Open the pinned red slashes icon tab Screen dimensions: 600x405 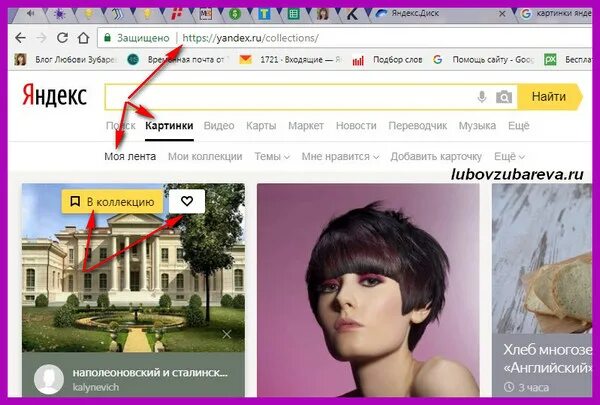pos(176,15)
